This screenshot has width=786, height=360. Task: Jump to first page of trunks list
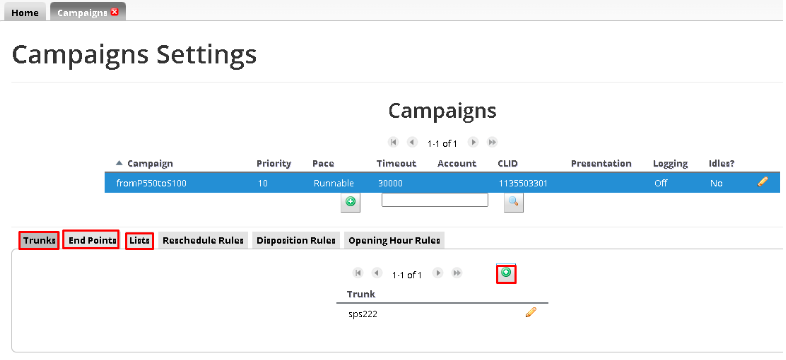[x=358, y=273]
